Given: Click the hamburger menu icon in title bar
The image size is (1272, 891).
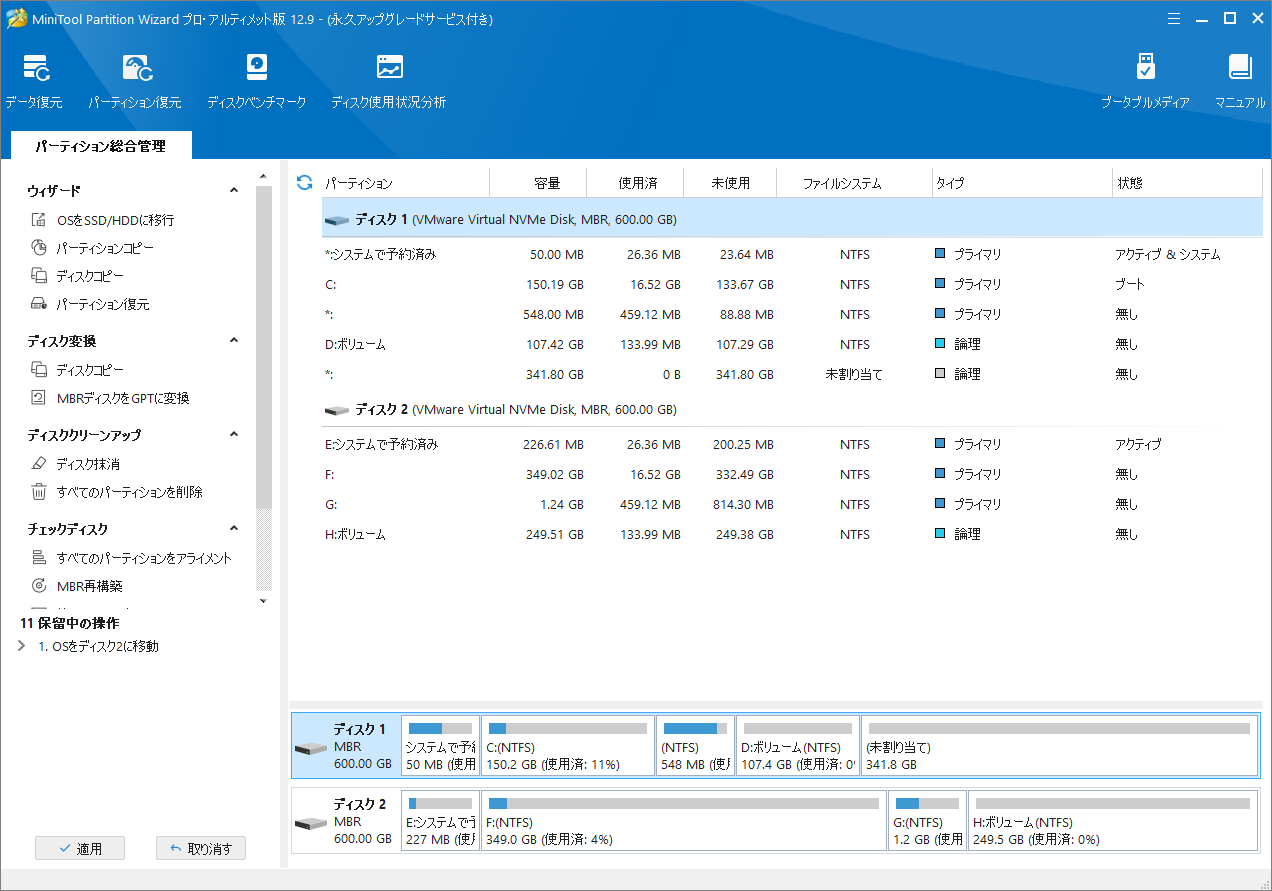Looking at the screenshot, I should pyautogui.click(x=1176, y=19).
